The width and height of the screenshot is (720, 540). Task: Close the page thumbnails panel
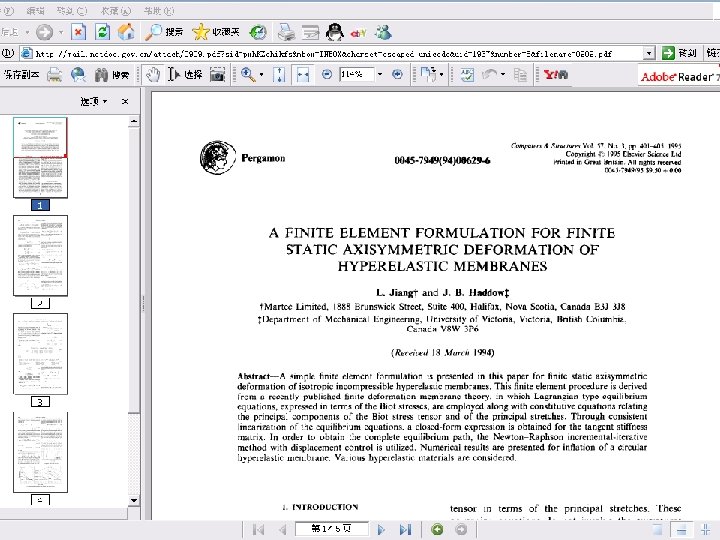pos(125,101)
